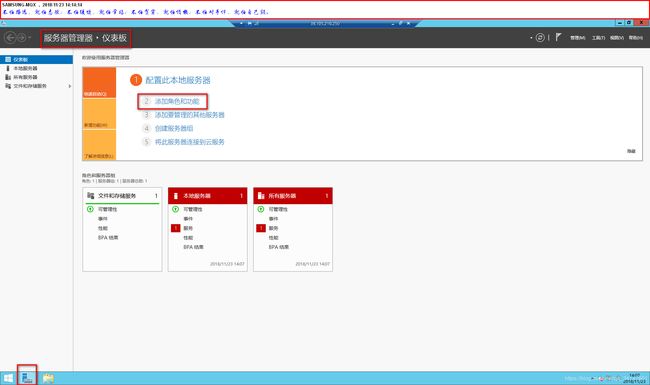Click the 创建服务器组 link
Image resolution: width=650 pixels, height=385 pixels.
pos(174,128)
